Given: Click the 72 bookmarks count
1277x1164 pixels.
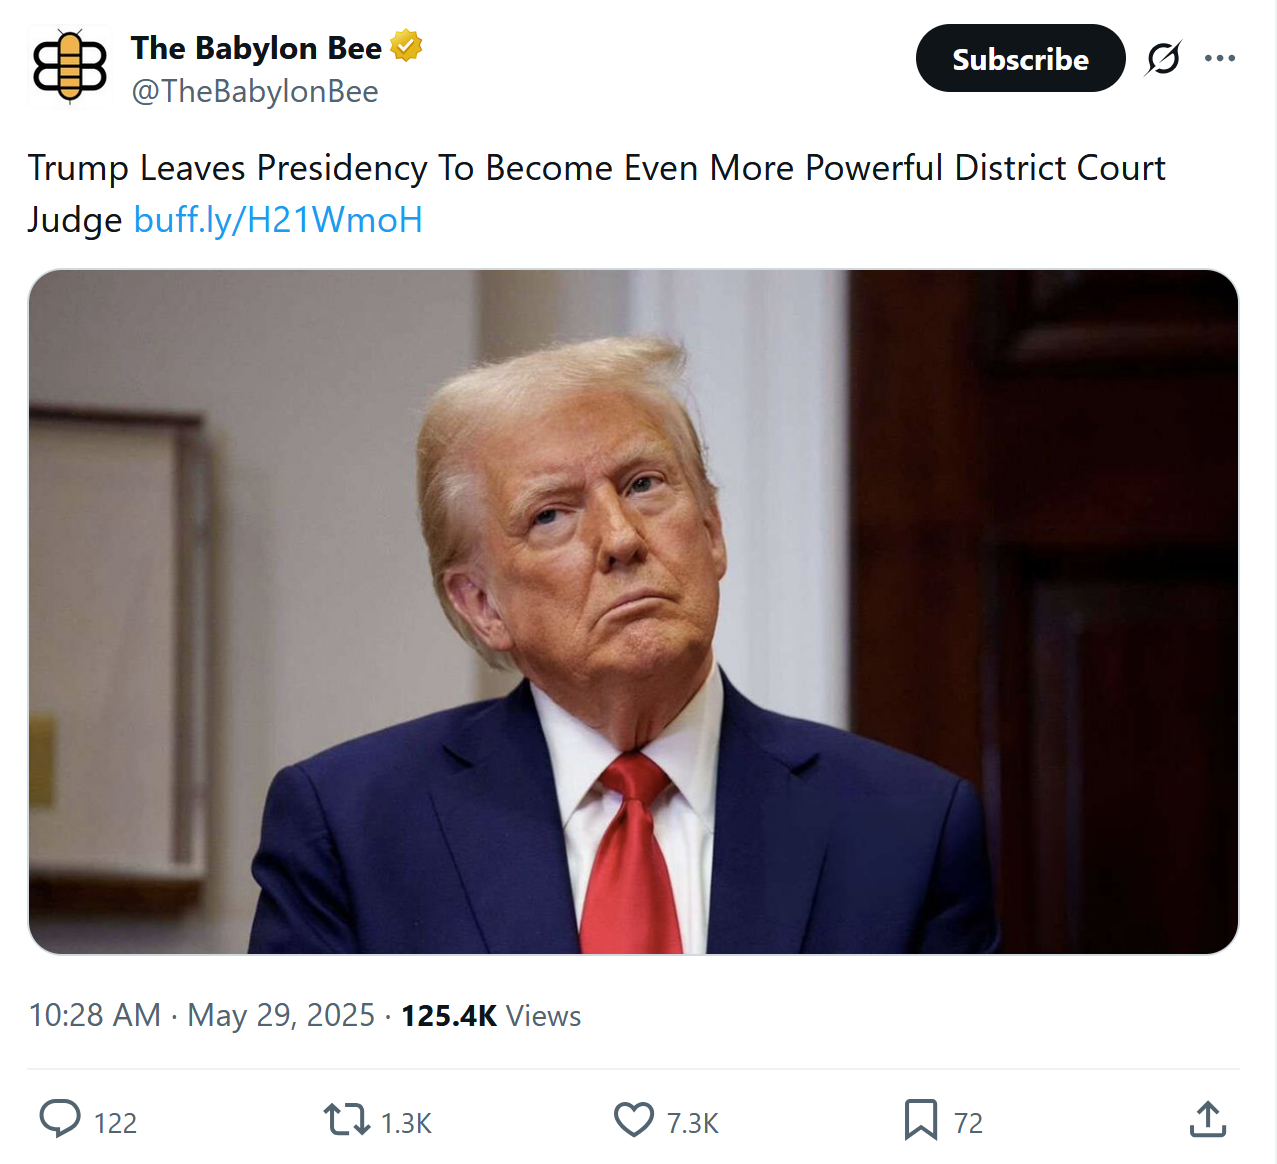Looking at the screenshot, I should [x=968, y=1123].
